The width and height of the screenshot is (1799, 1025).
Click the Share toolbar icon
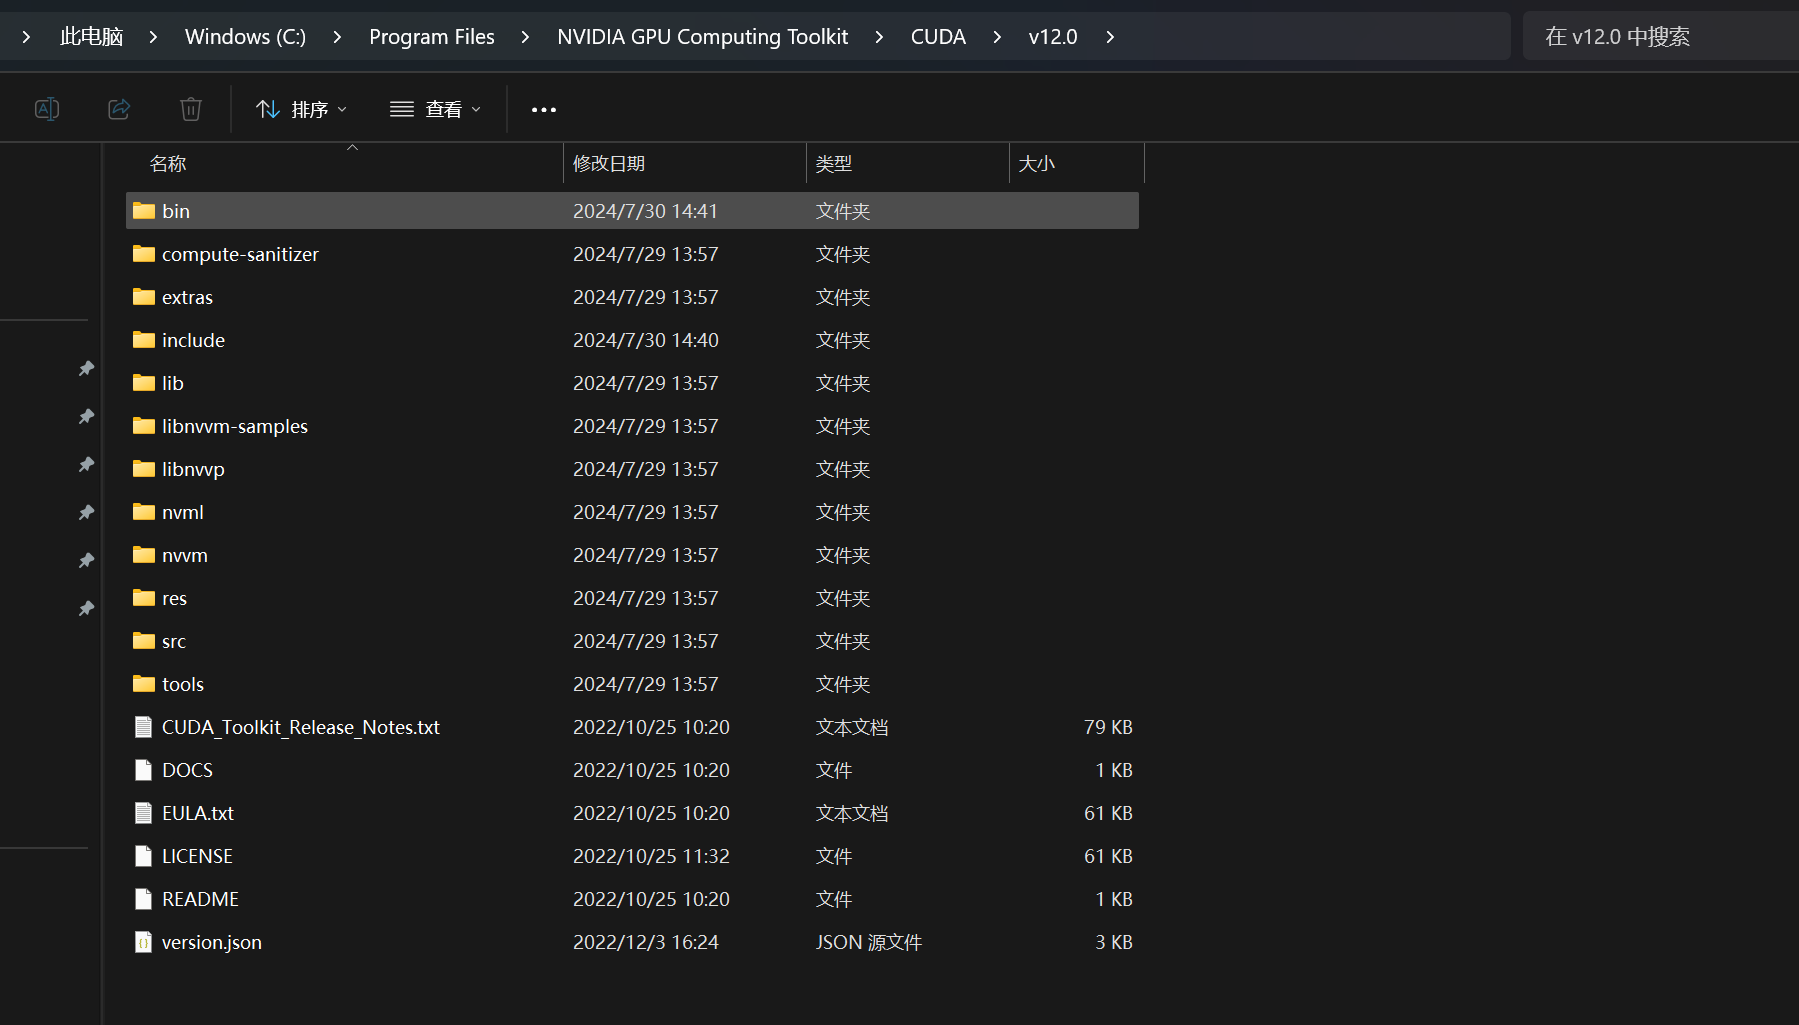pyautogui.click(x=119, y=109)
